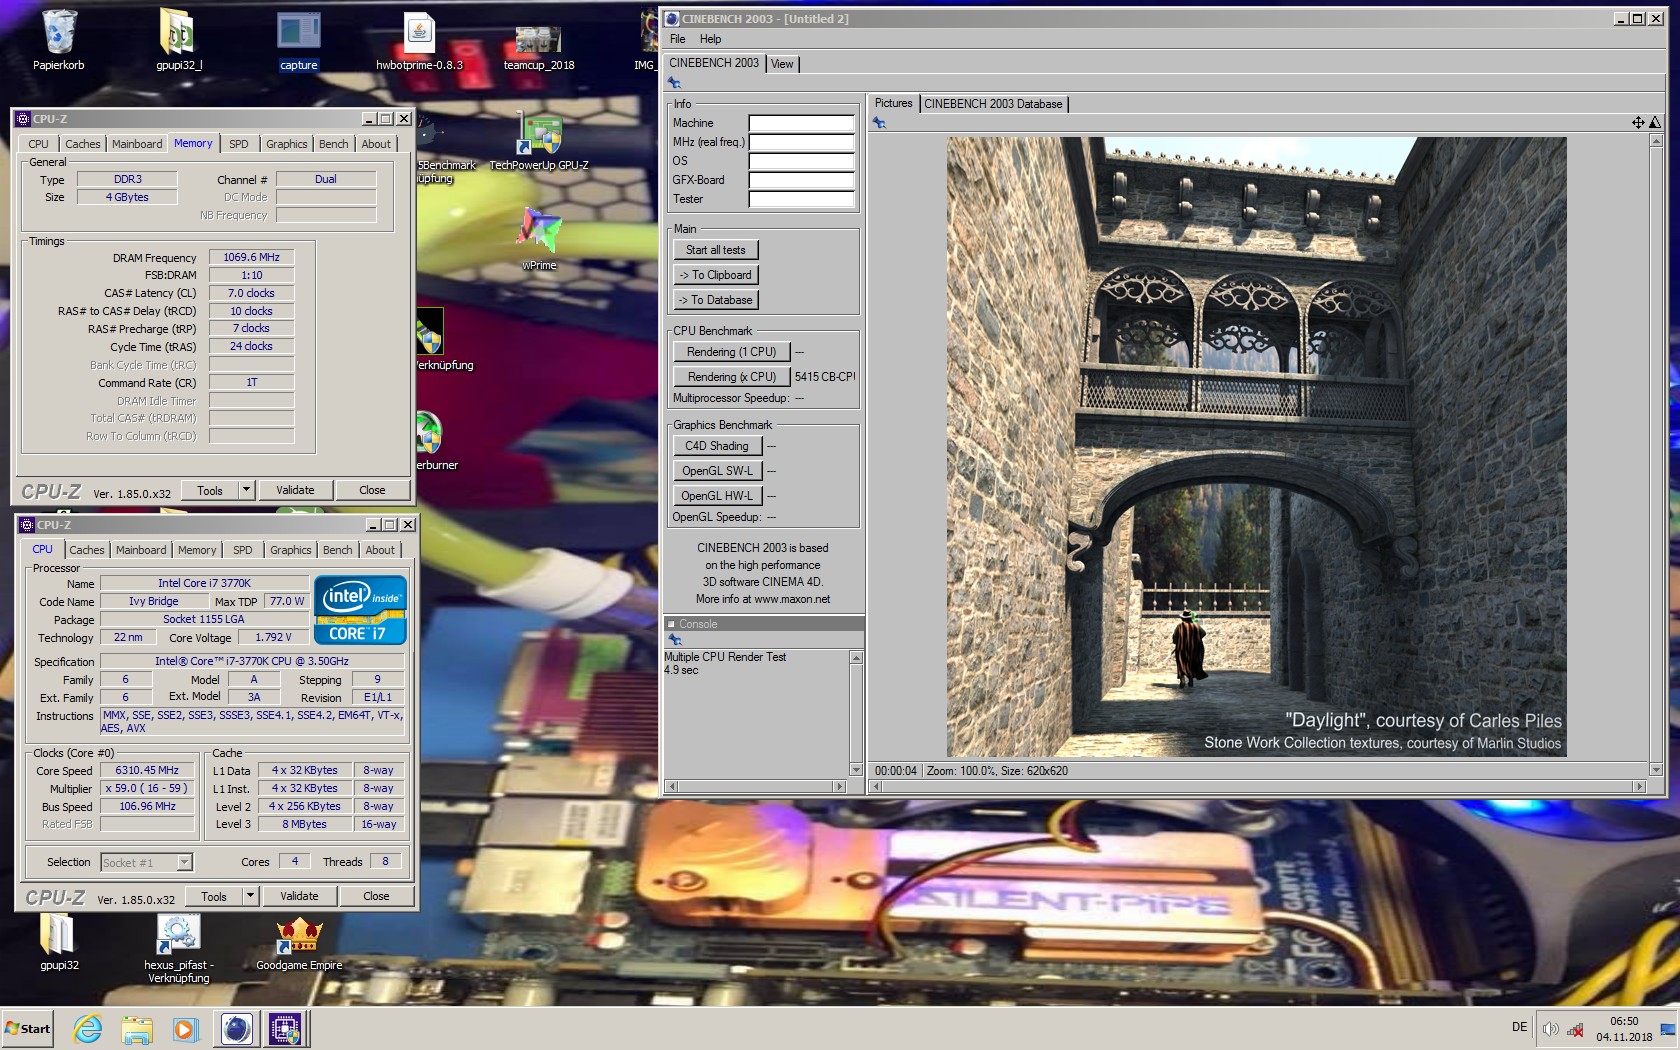Click Close in the lower CPU-Z window
1680x1050 pixels.
pos(376,896)
